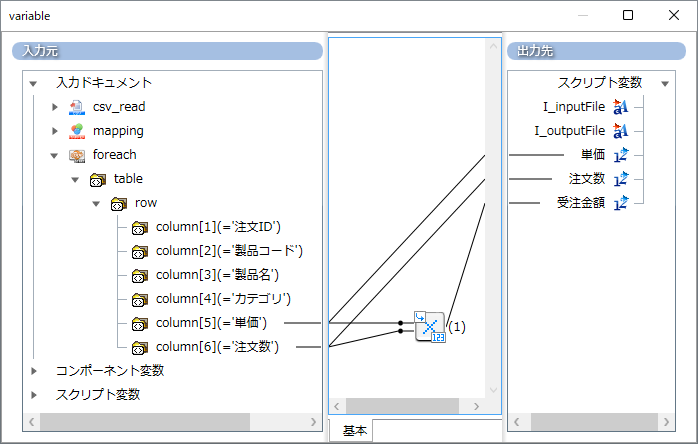
Task: Select column[3](='製品名') label
Action: click(x=217, y=275)
